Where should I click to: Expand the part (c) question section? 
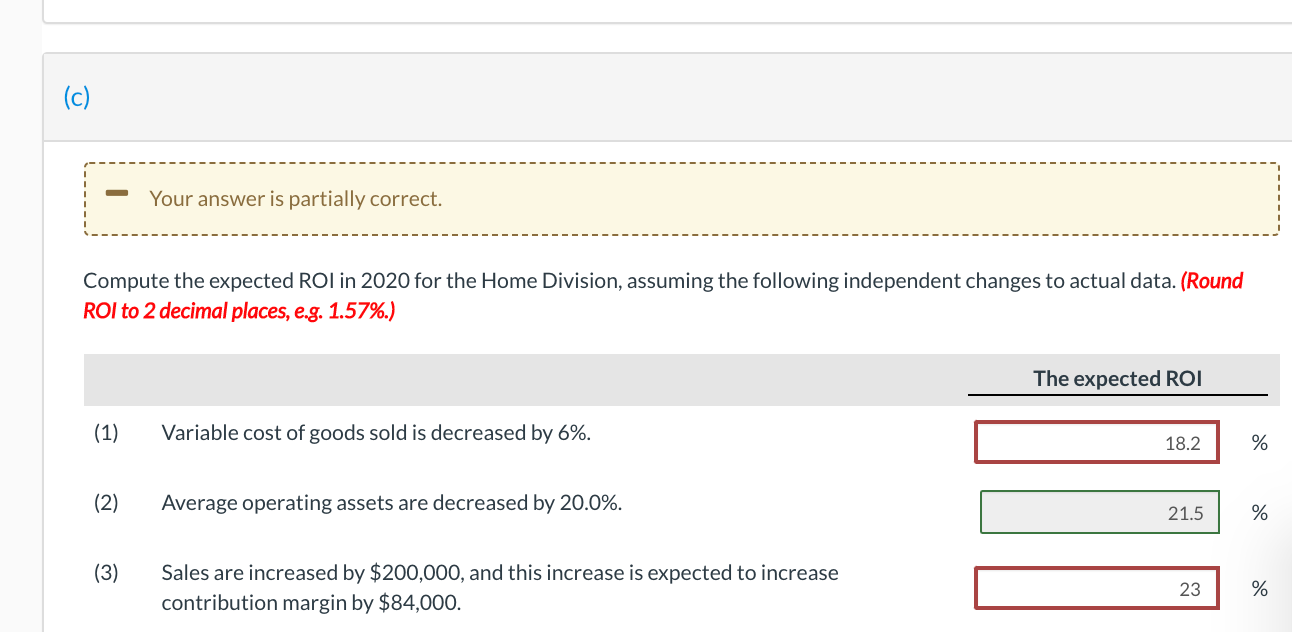[x=74, y=97]
